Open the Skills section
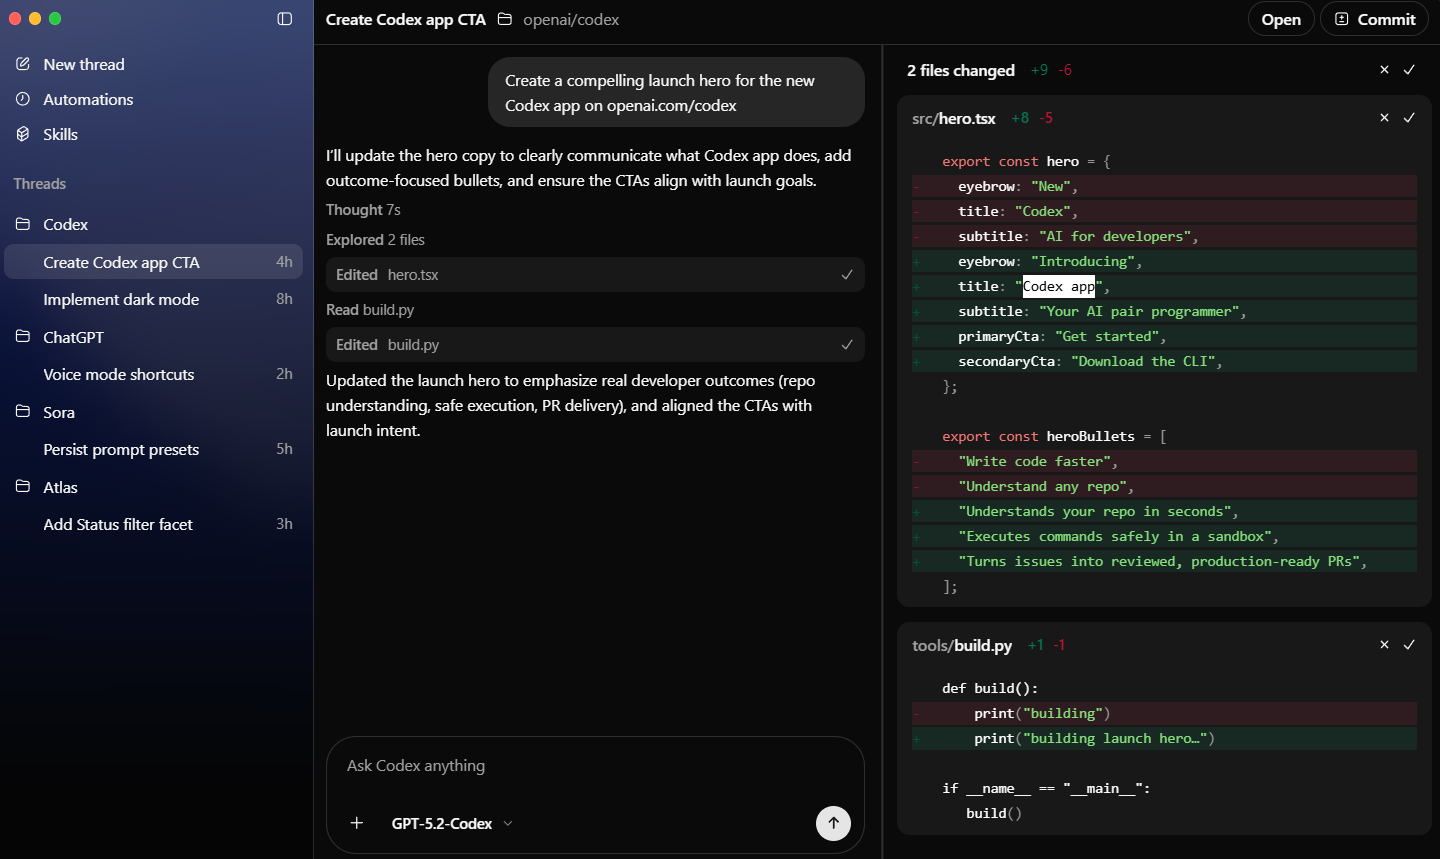This screenshot has width=1440, height=859. tap(60, 134)
